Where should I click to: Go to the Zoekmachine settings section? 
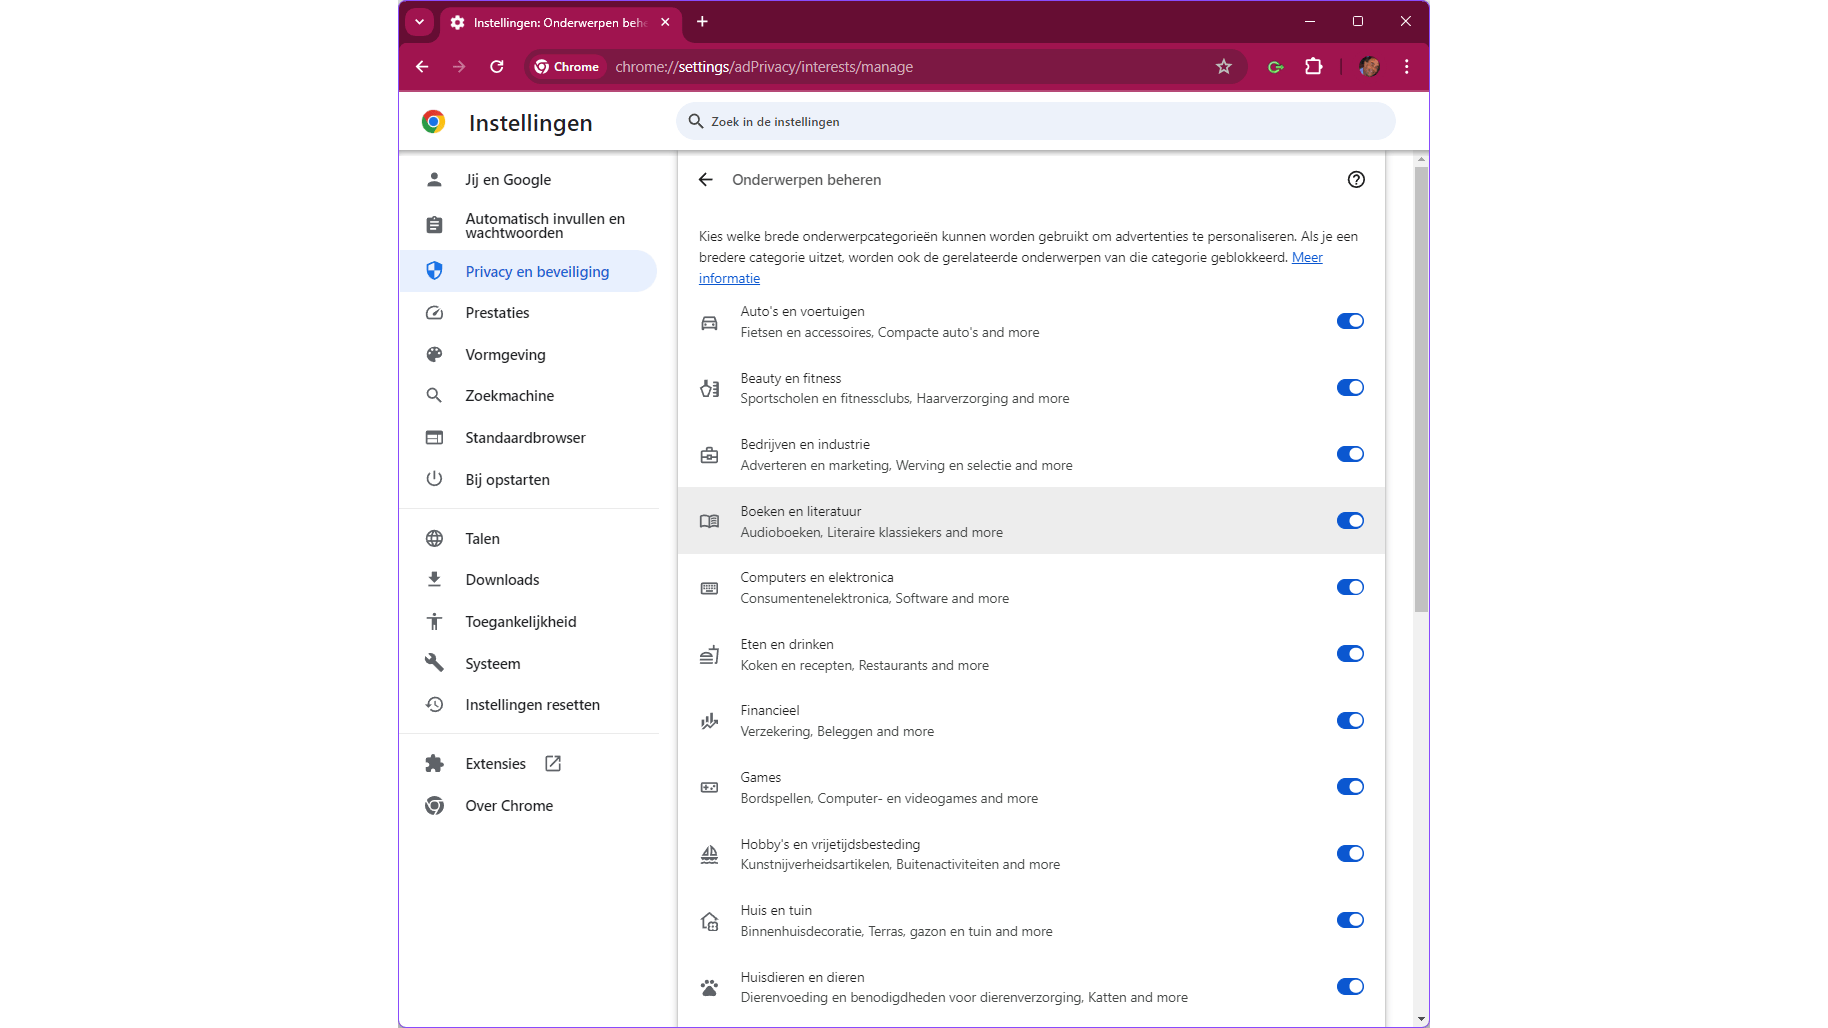coord(509,396)
